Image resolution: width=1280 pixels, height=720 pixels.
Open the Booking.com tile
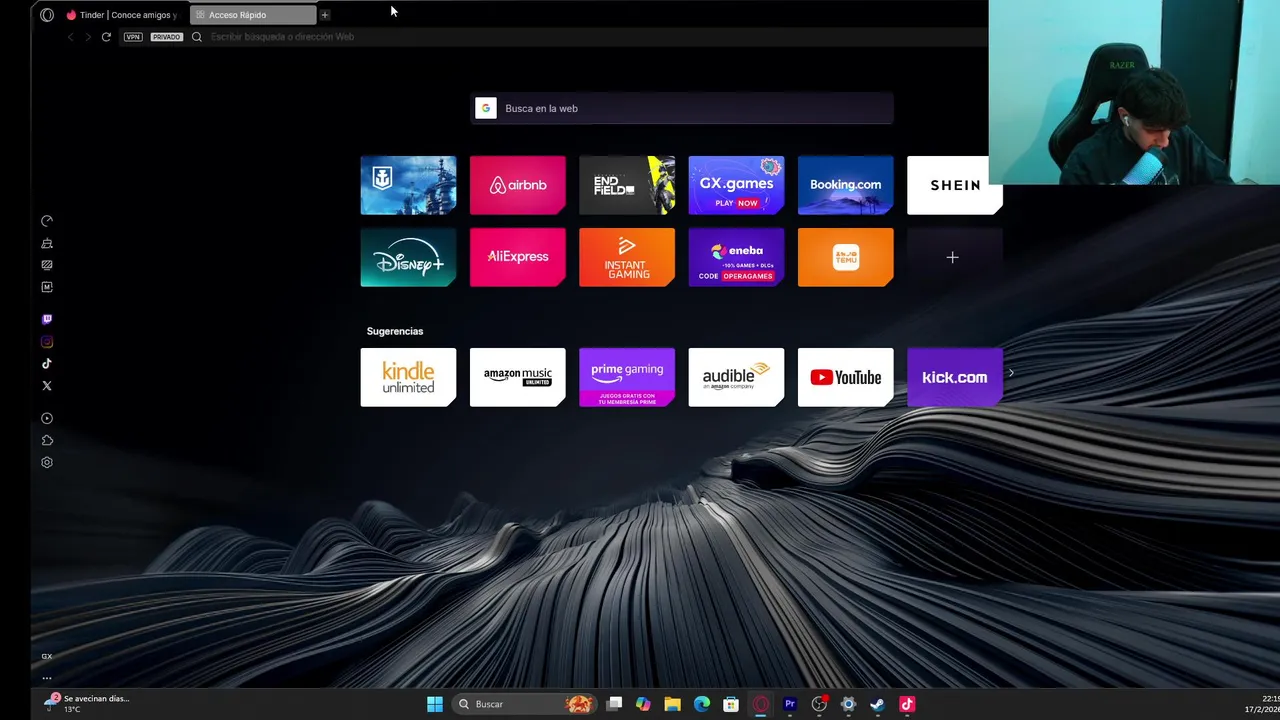coord(846,185)
